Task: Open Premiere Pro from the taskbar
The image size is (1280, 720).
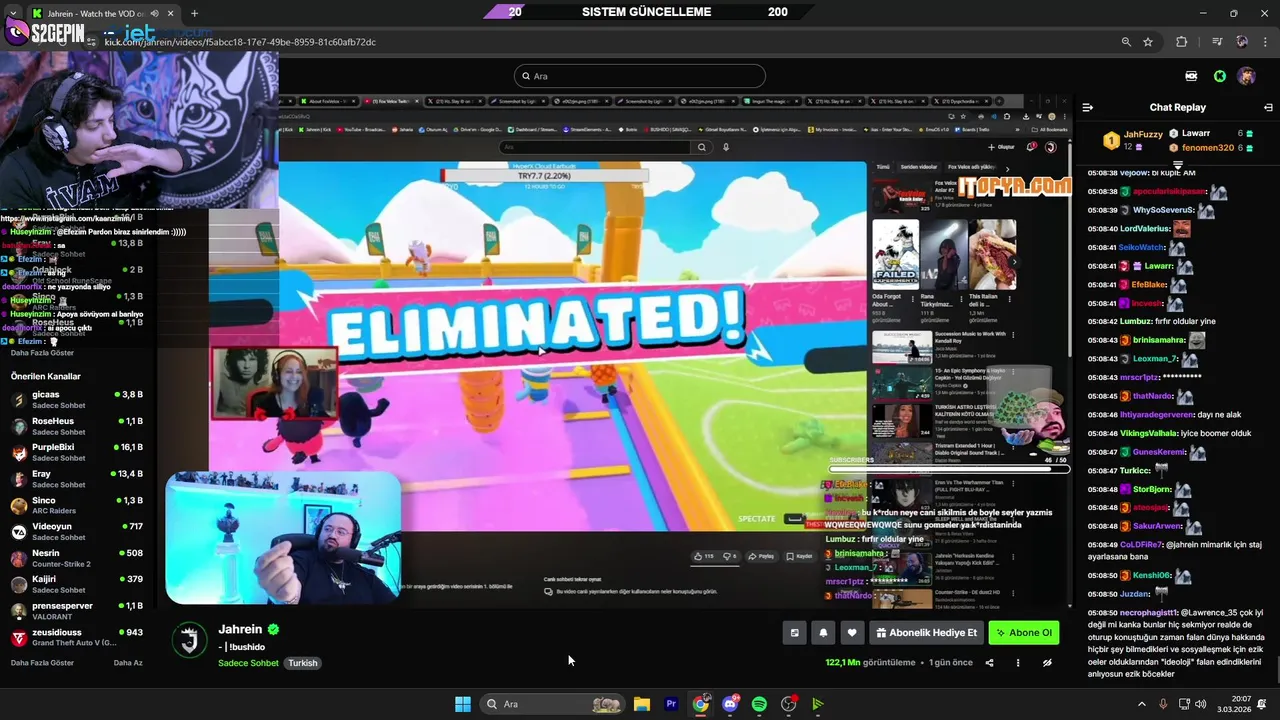Action: click(671, 704)
